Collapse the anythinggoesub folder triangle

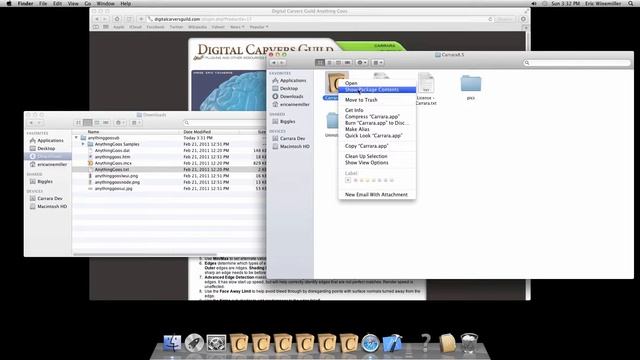(76, 138)
